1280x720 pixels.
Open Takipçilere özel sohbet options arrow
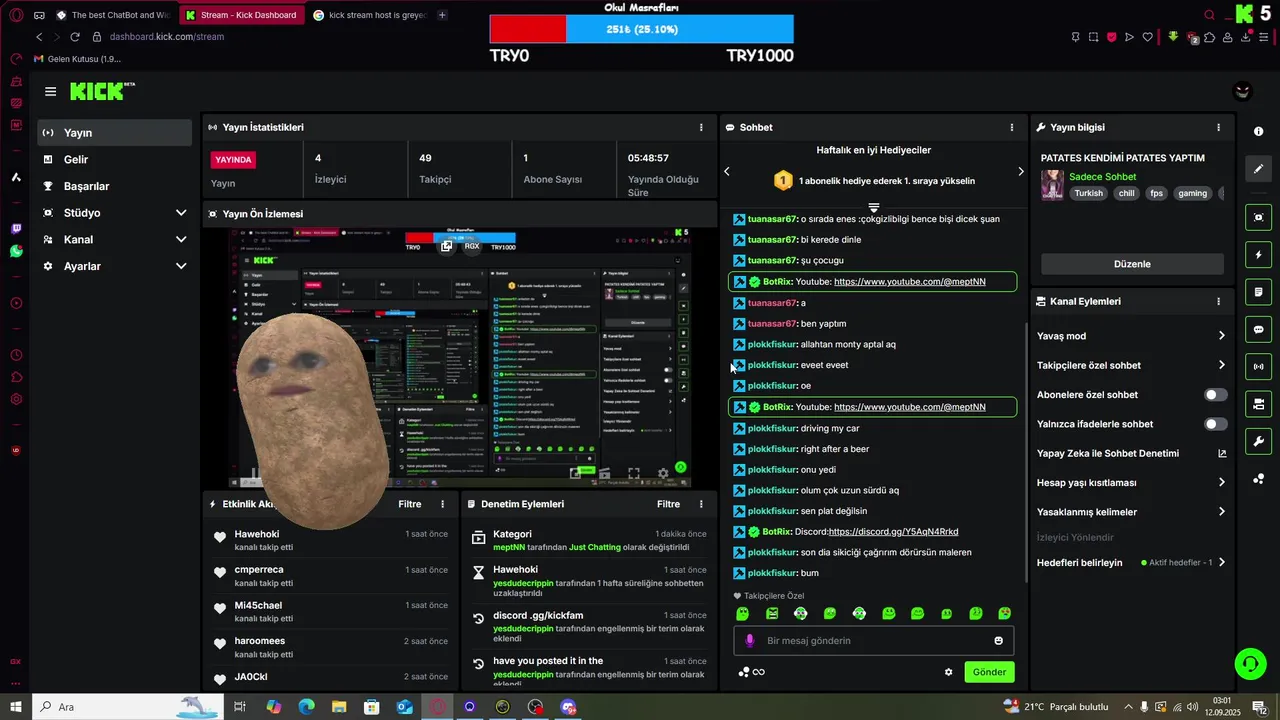1221,365
